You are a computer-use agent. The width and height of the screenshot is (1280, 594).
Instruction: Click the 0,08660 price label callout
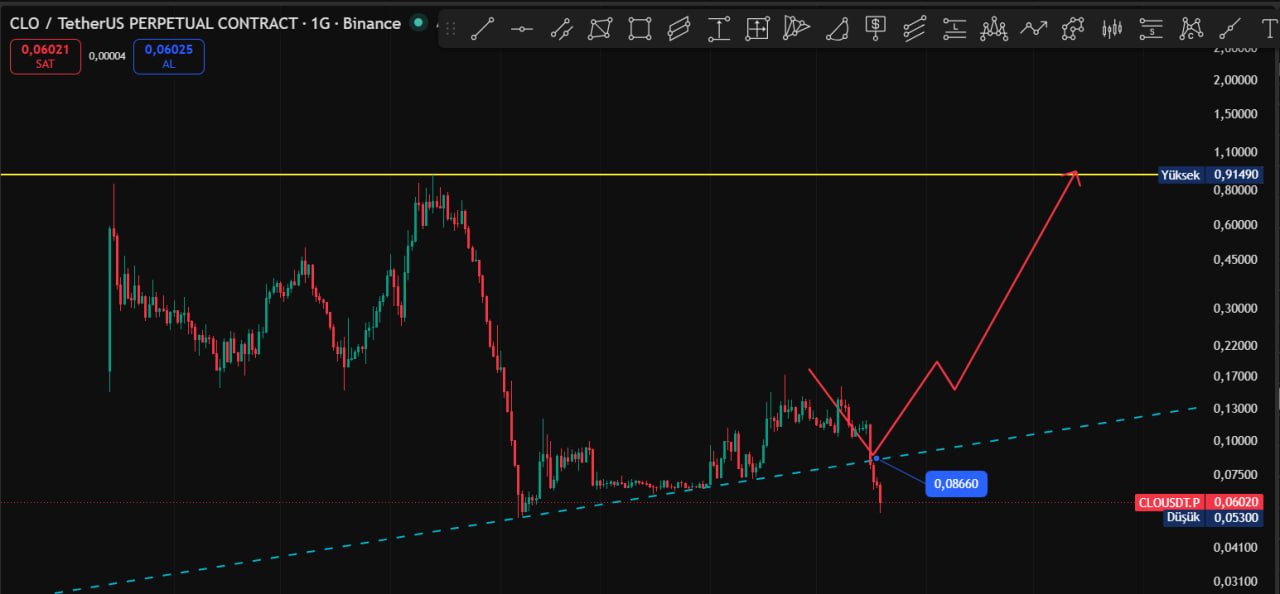[957, 484]
